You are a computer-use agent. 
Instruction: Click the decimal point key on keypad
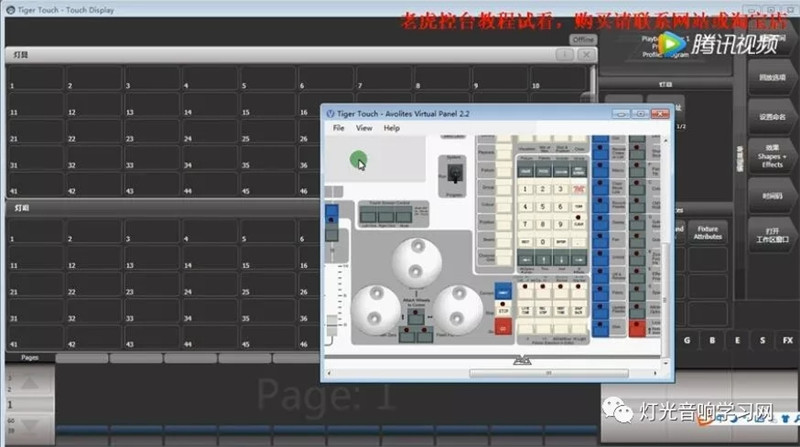(x=578, y=241)
